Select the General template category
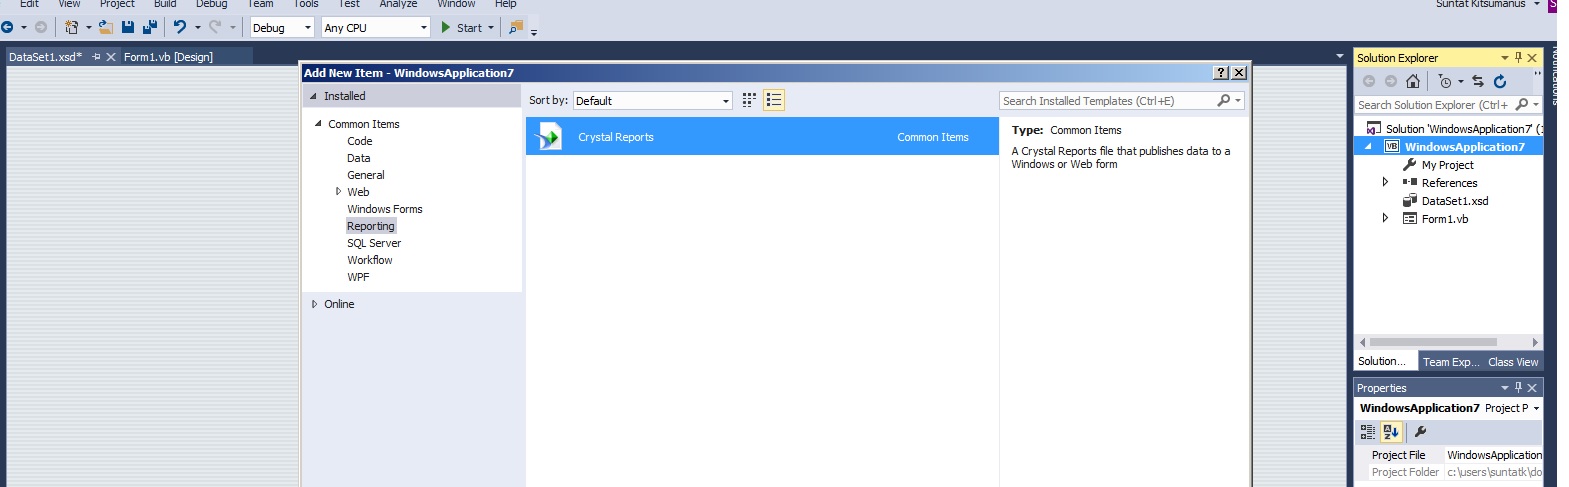This screenshot has height=487, width=1569. tap(366, 175)
